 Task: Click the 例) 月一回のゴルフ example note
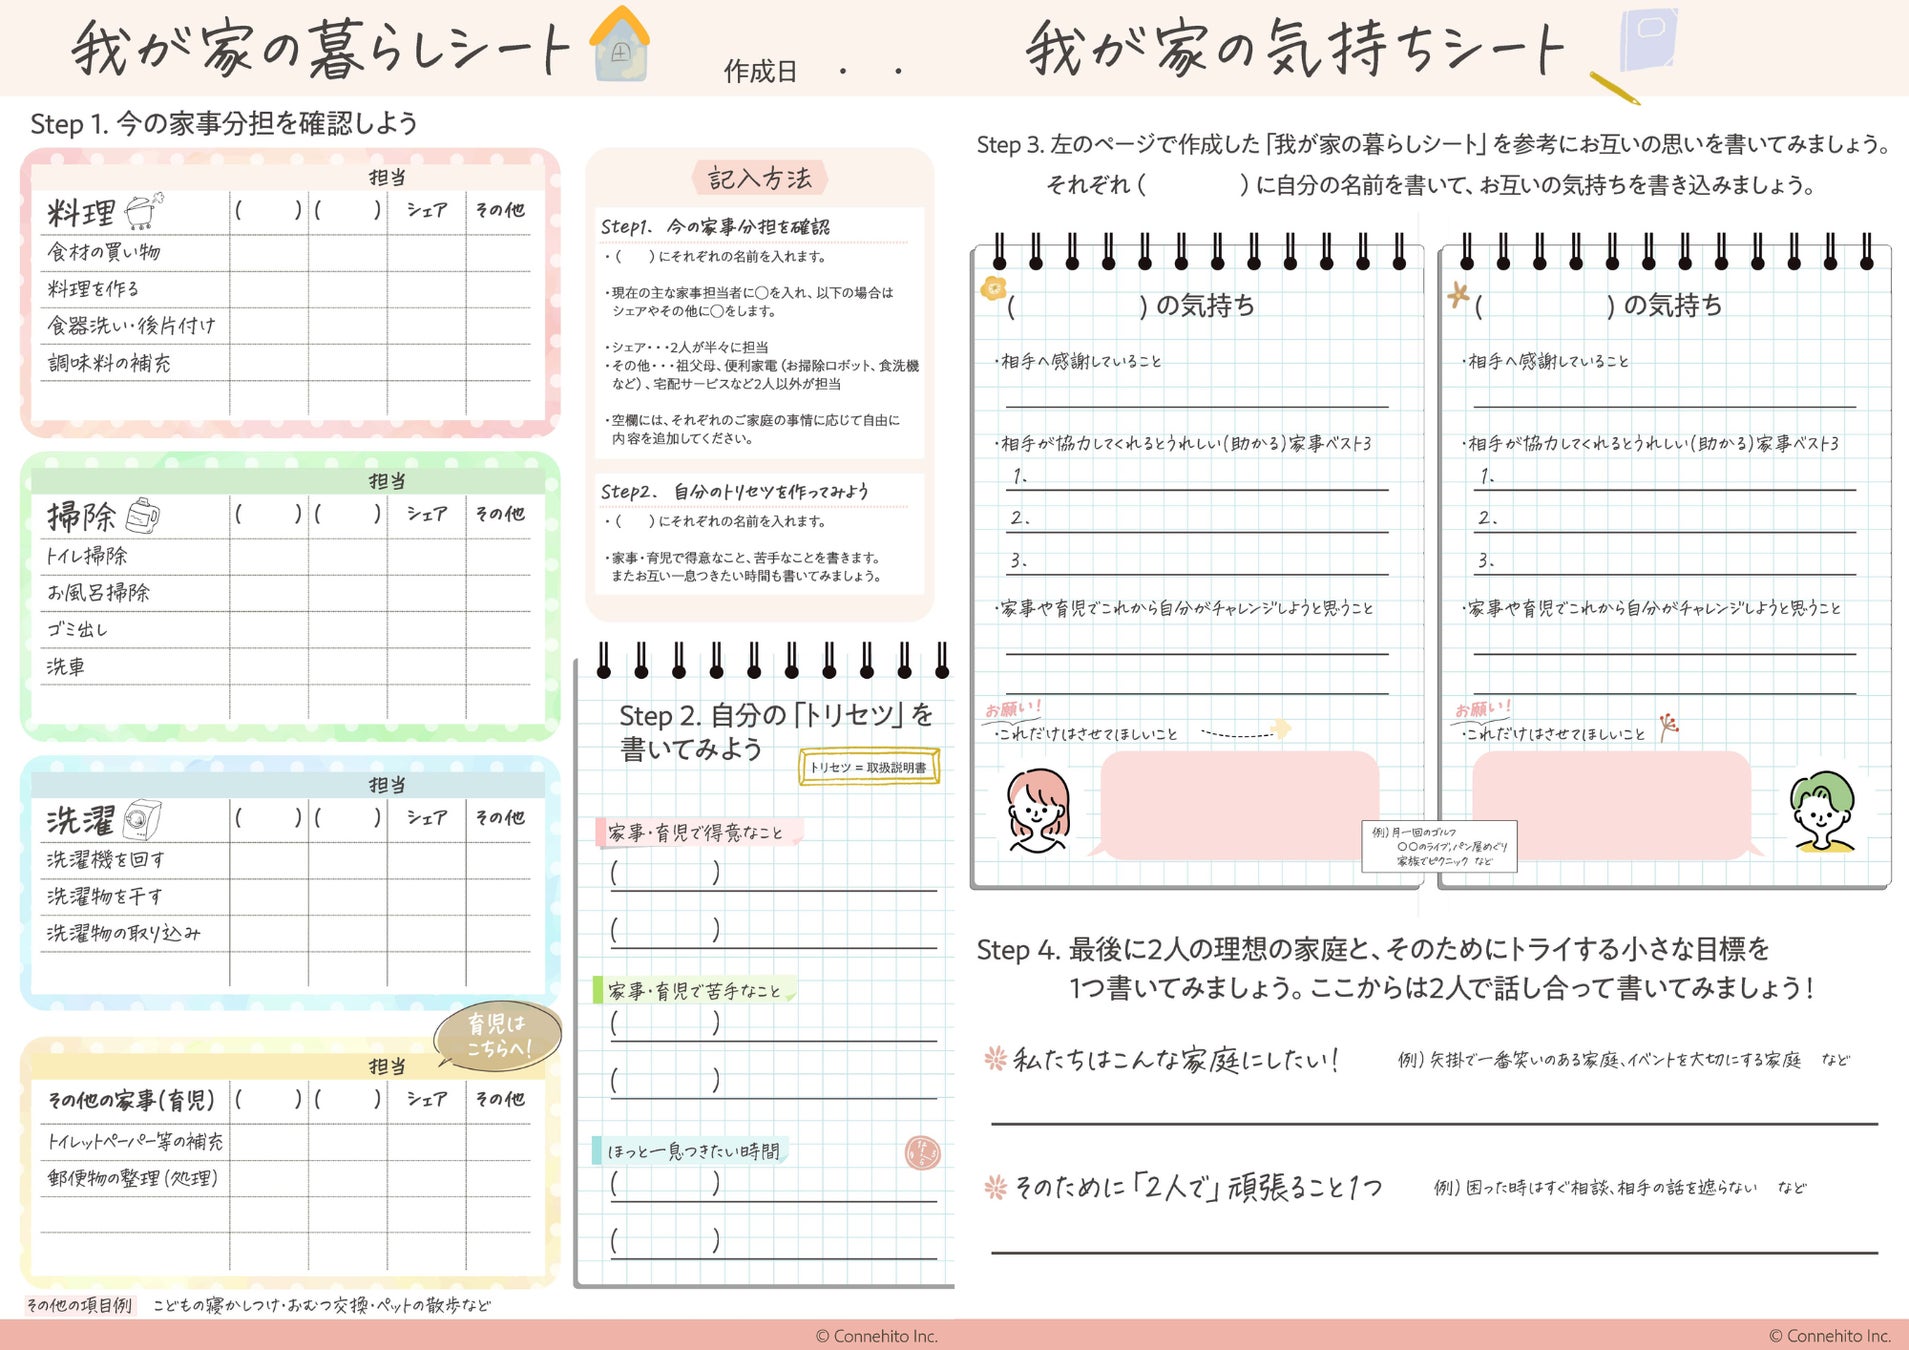point(1439,846)
